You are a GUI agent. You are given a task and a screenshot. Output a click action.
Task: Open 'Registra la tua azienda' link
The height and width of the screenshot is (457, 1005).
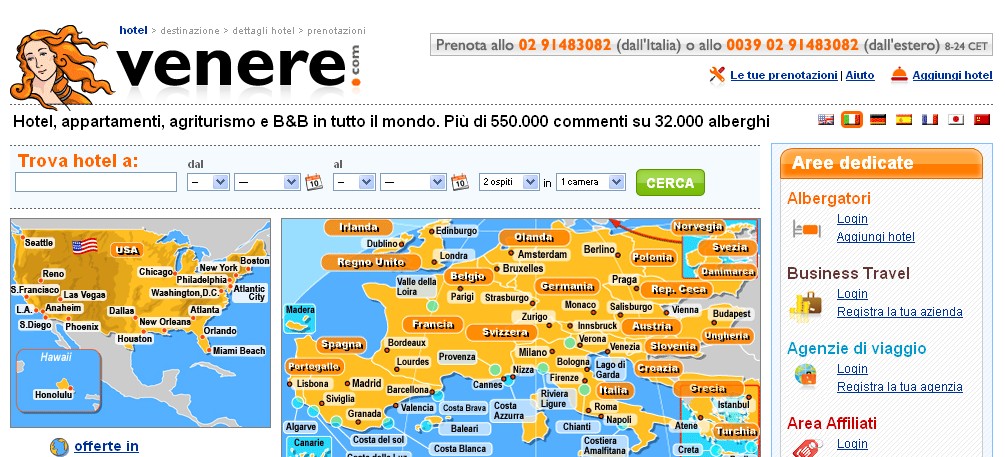(x=899, y=312)
